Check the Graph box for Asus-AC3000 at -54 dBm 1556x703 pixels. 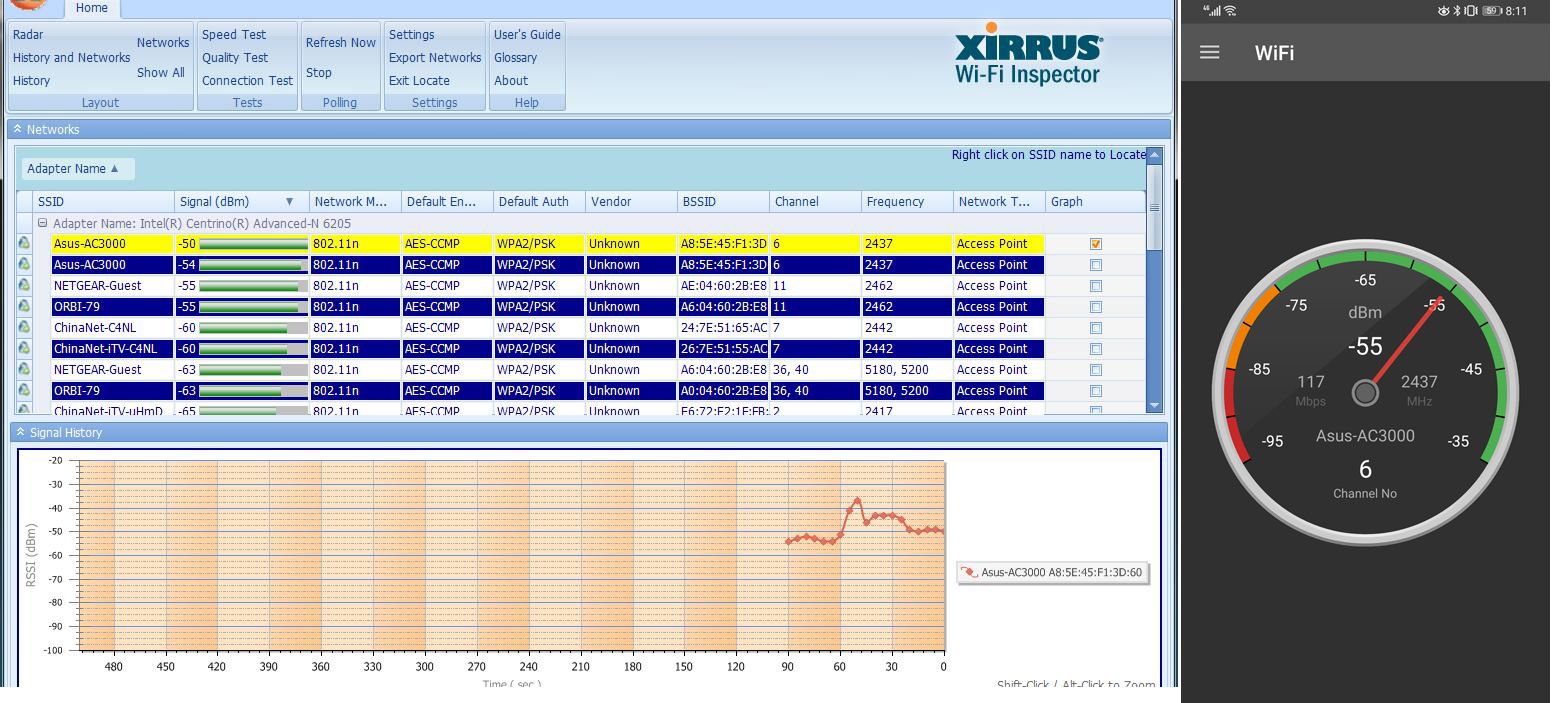(x=1096, y=265)
